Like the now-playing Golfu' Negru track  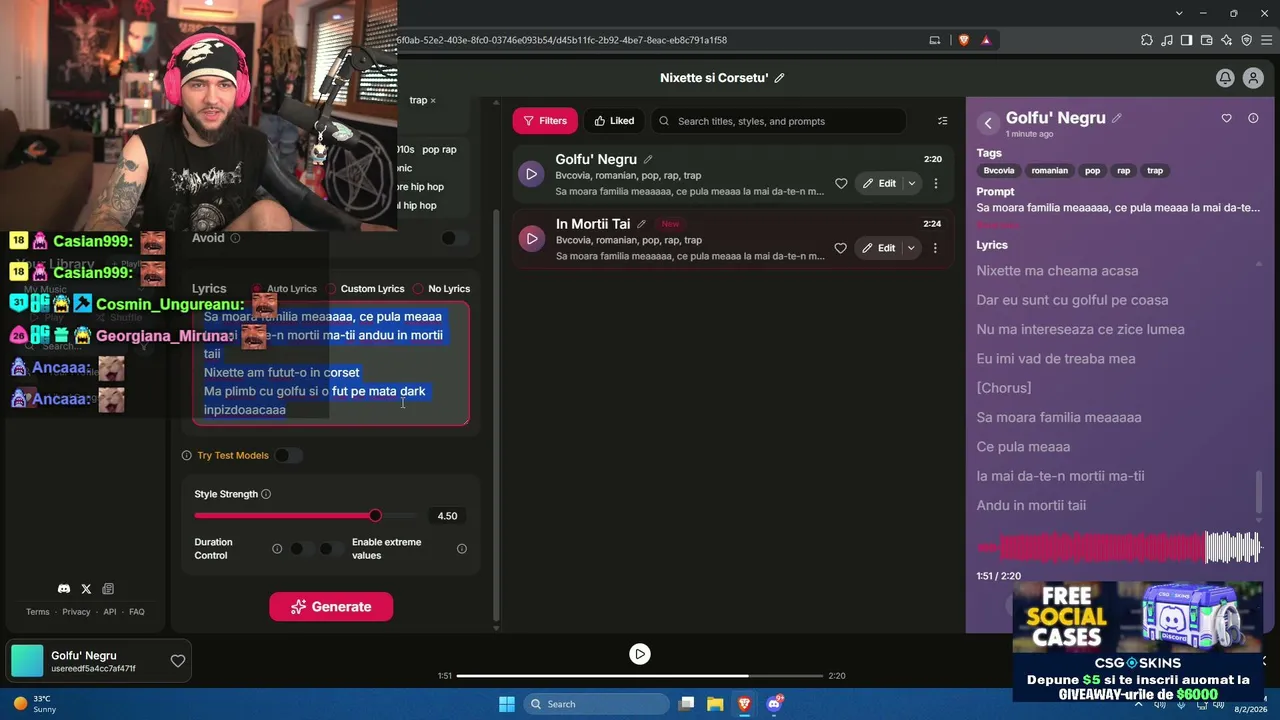pyautogui.click(x=177, y=661)
